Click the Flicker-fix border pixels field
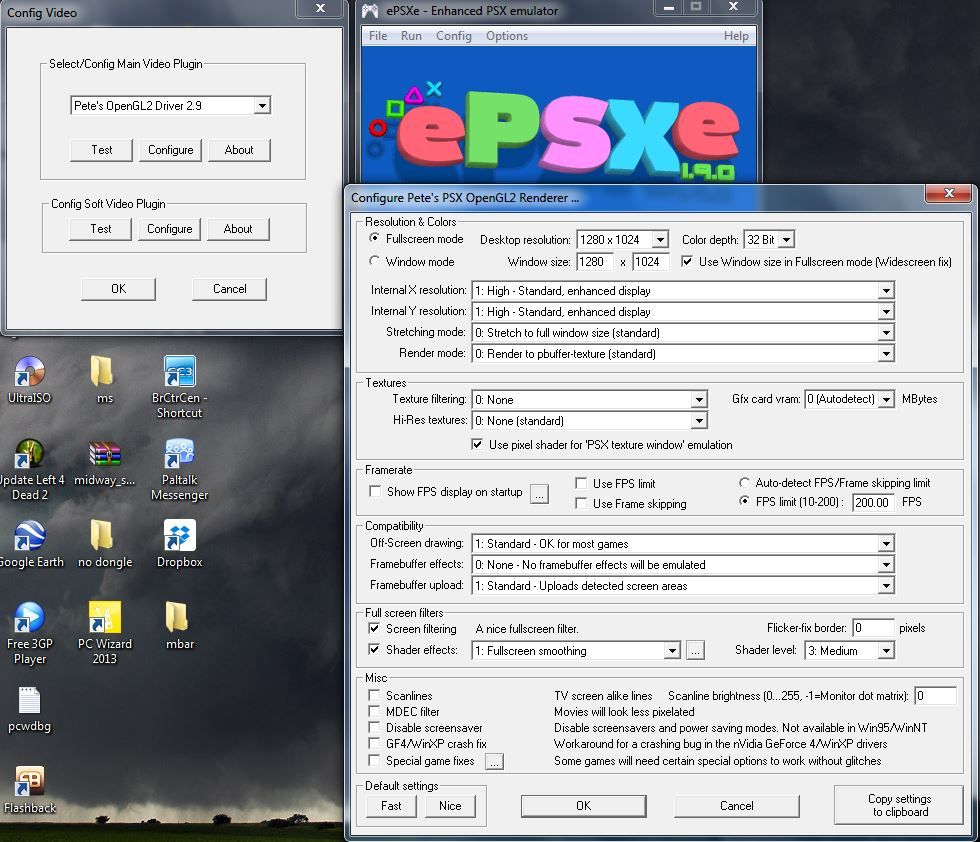The height and width of the screenshot is (842, 980). click(872, 629)
